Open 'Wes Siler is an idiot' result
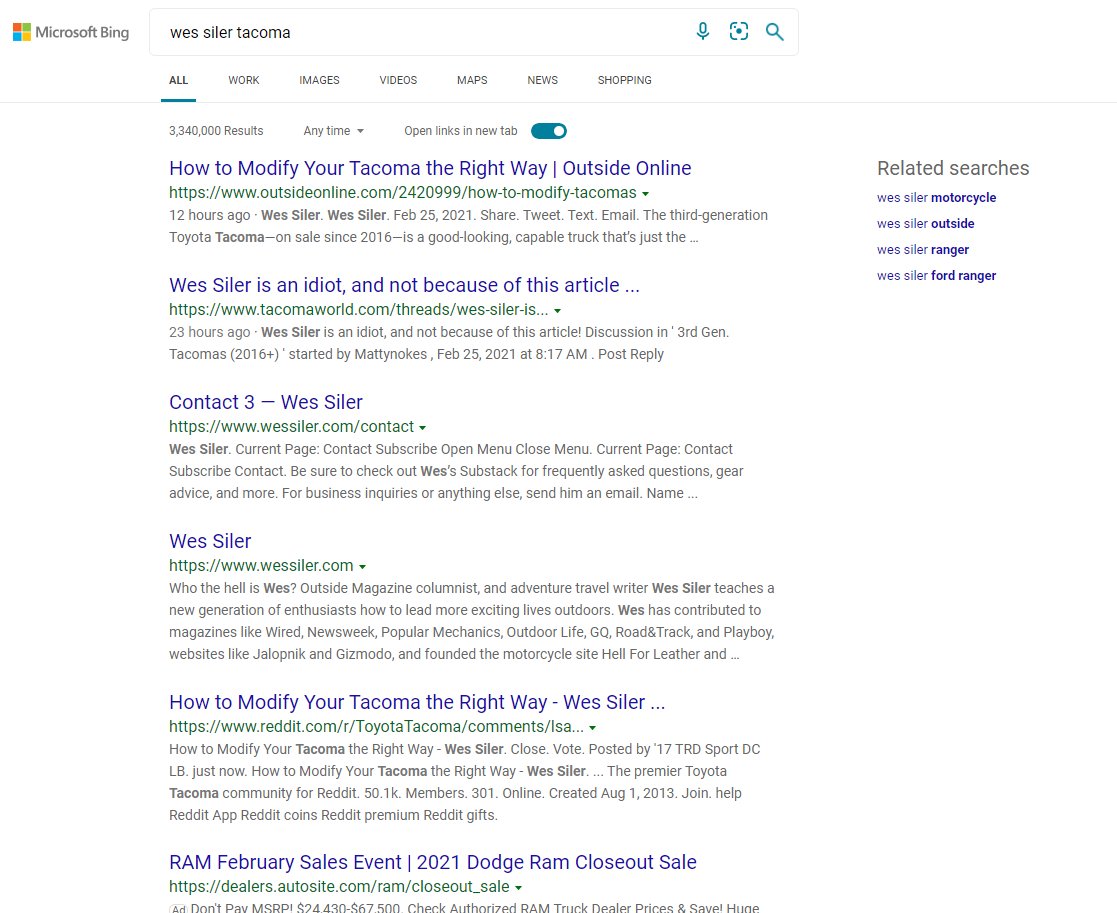Screen dimensions: 1117x913 coord(405,285)
